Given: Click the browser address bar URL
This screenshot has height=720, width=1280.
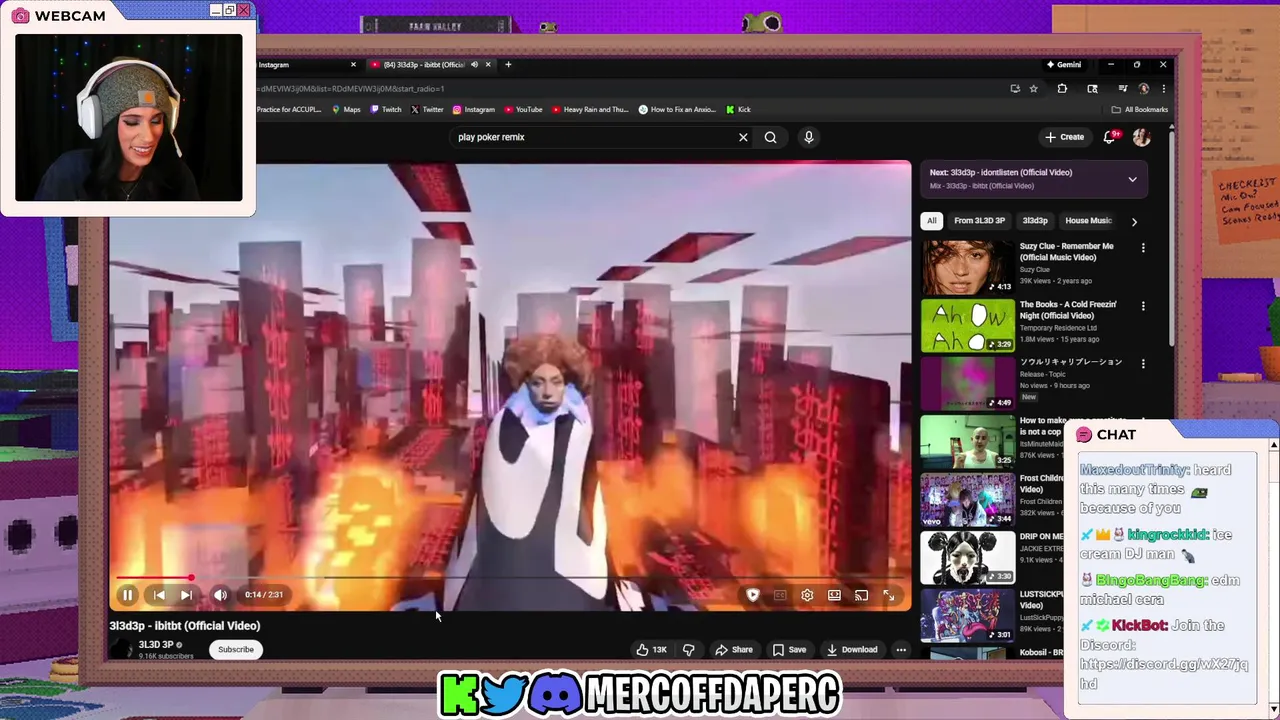Looking at the screenshot, I should (350, 89).
